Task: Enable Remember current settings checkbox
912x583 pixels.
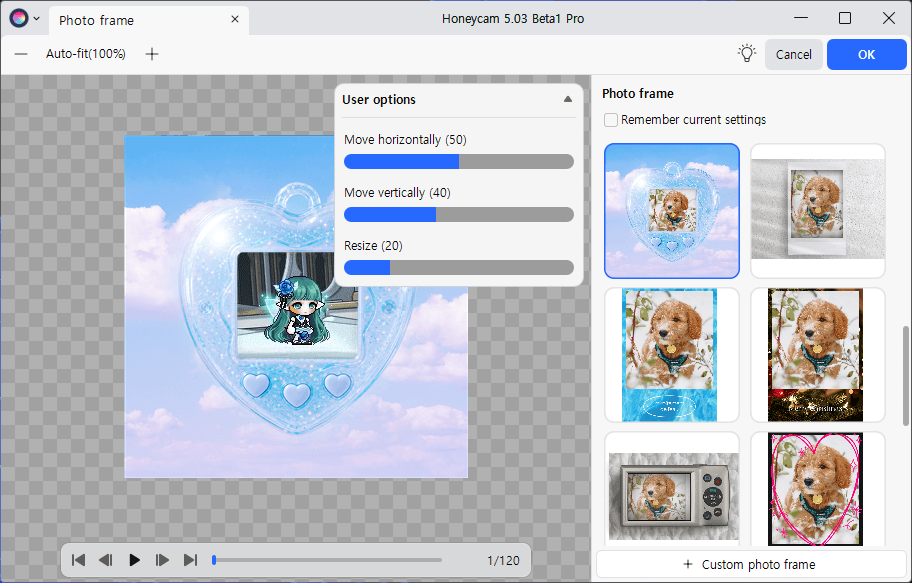Action: point(611,120)
